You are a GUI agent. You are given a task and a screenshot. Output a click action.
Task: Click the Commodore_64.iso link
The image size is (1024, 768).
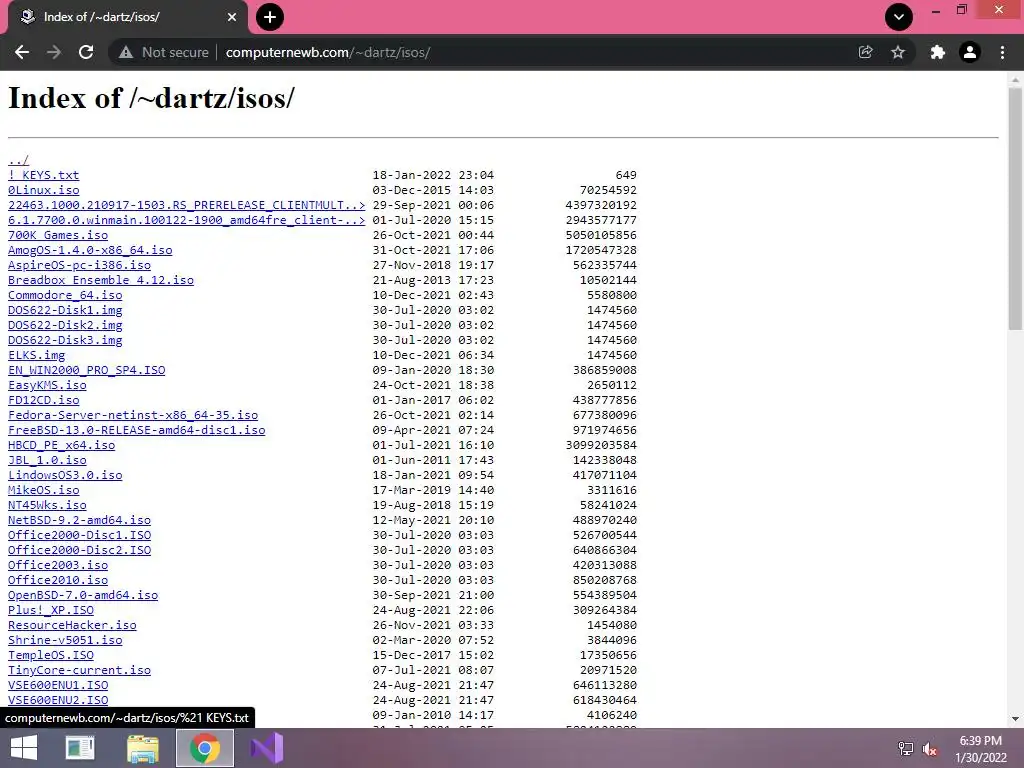point(65,295)
